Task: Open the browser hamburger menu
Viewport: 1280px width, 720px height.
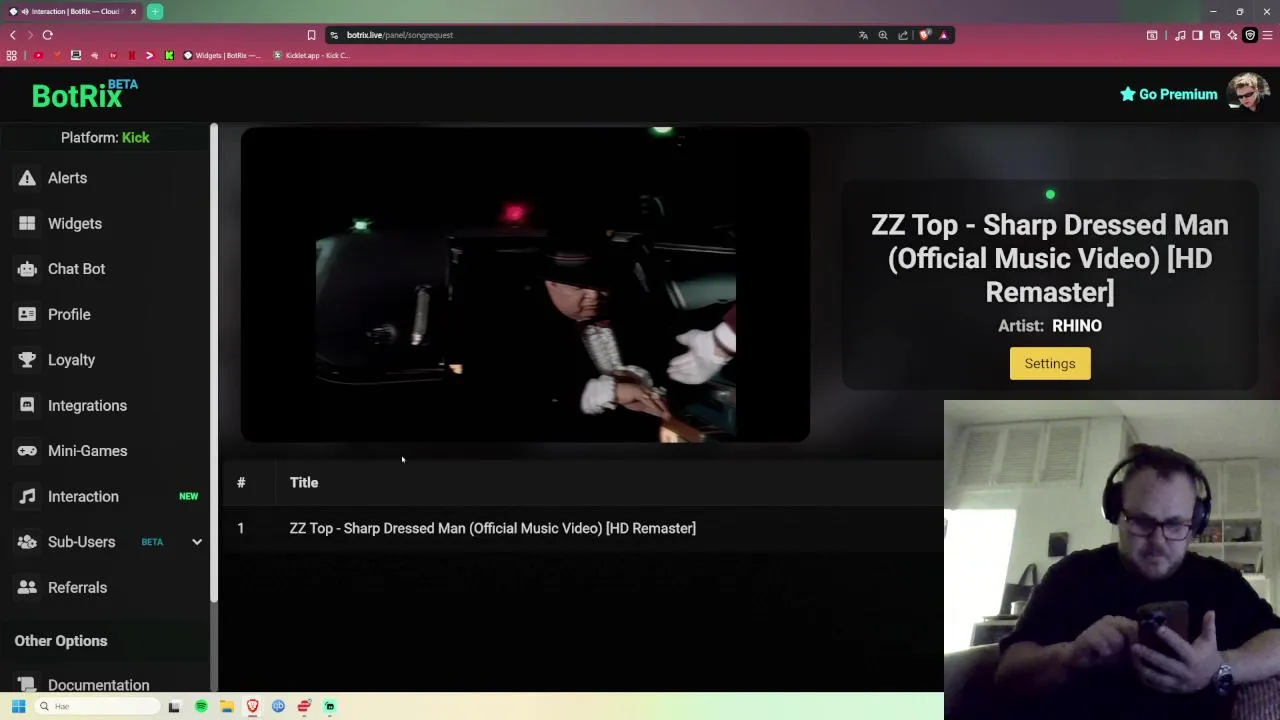Action: tap(1267, 35)
